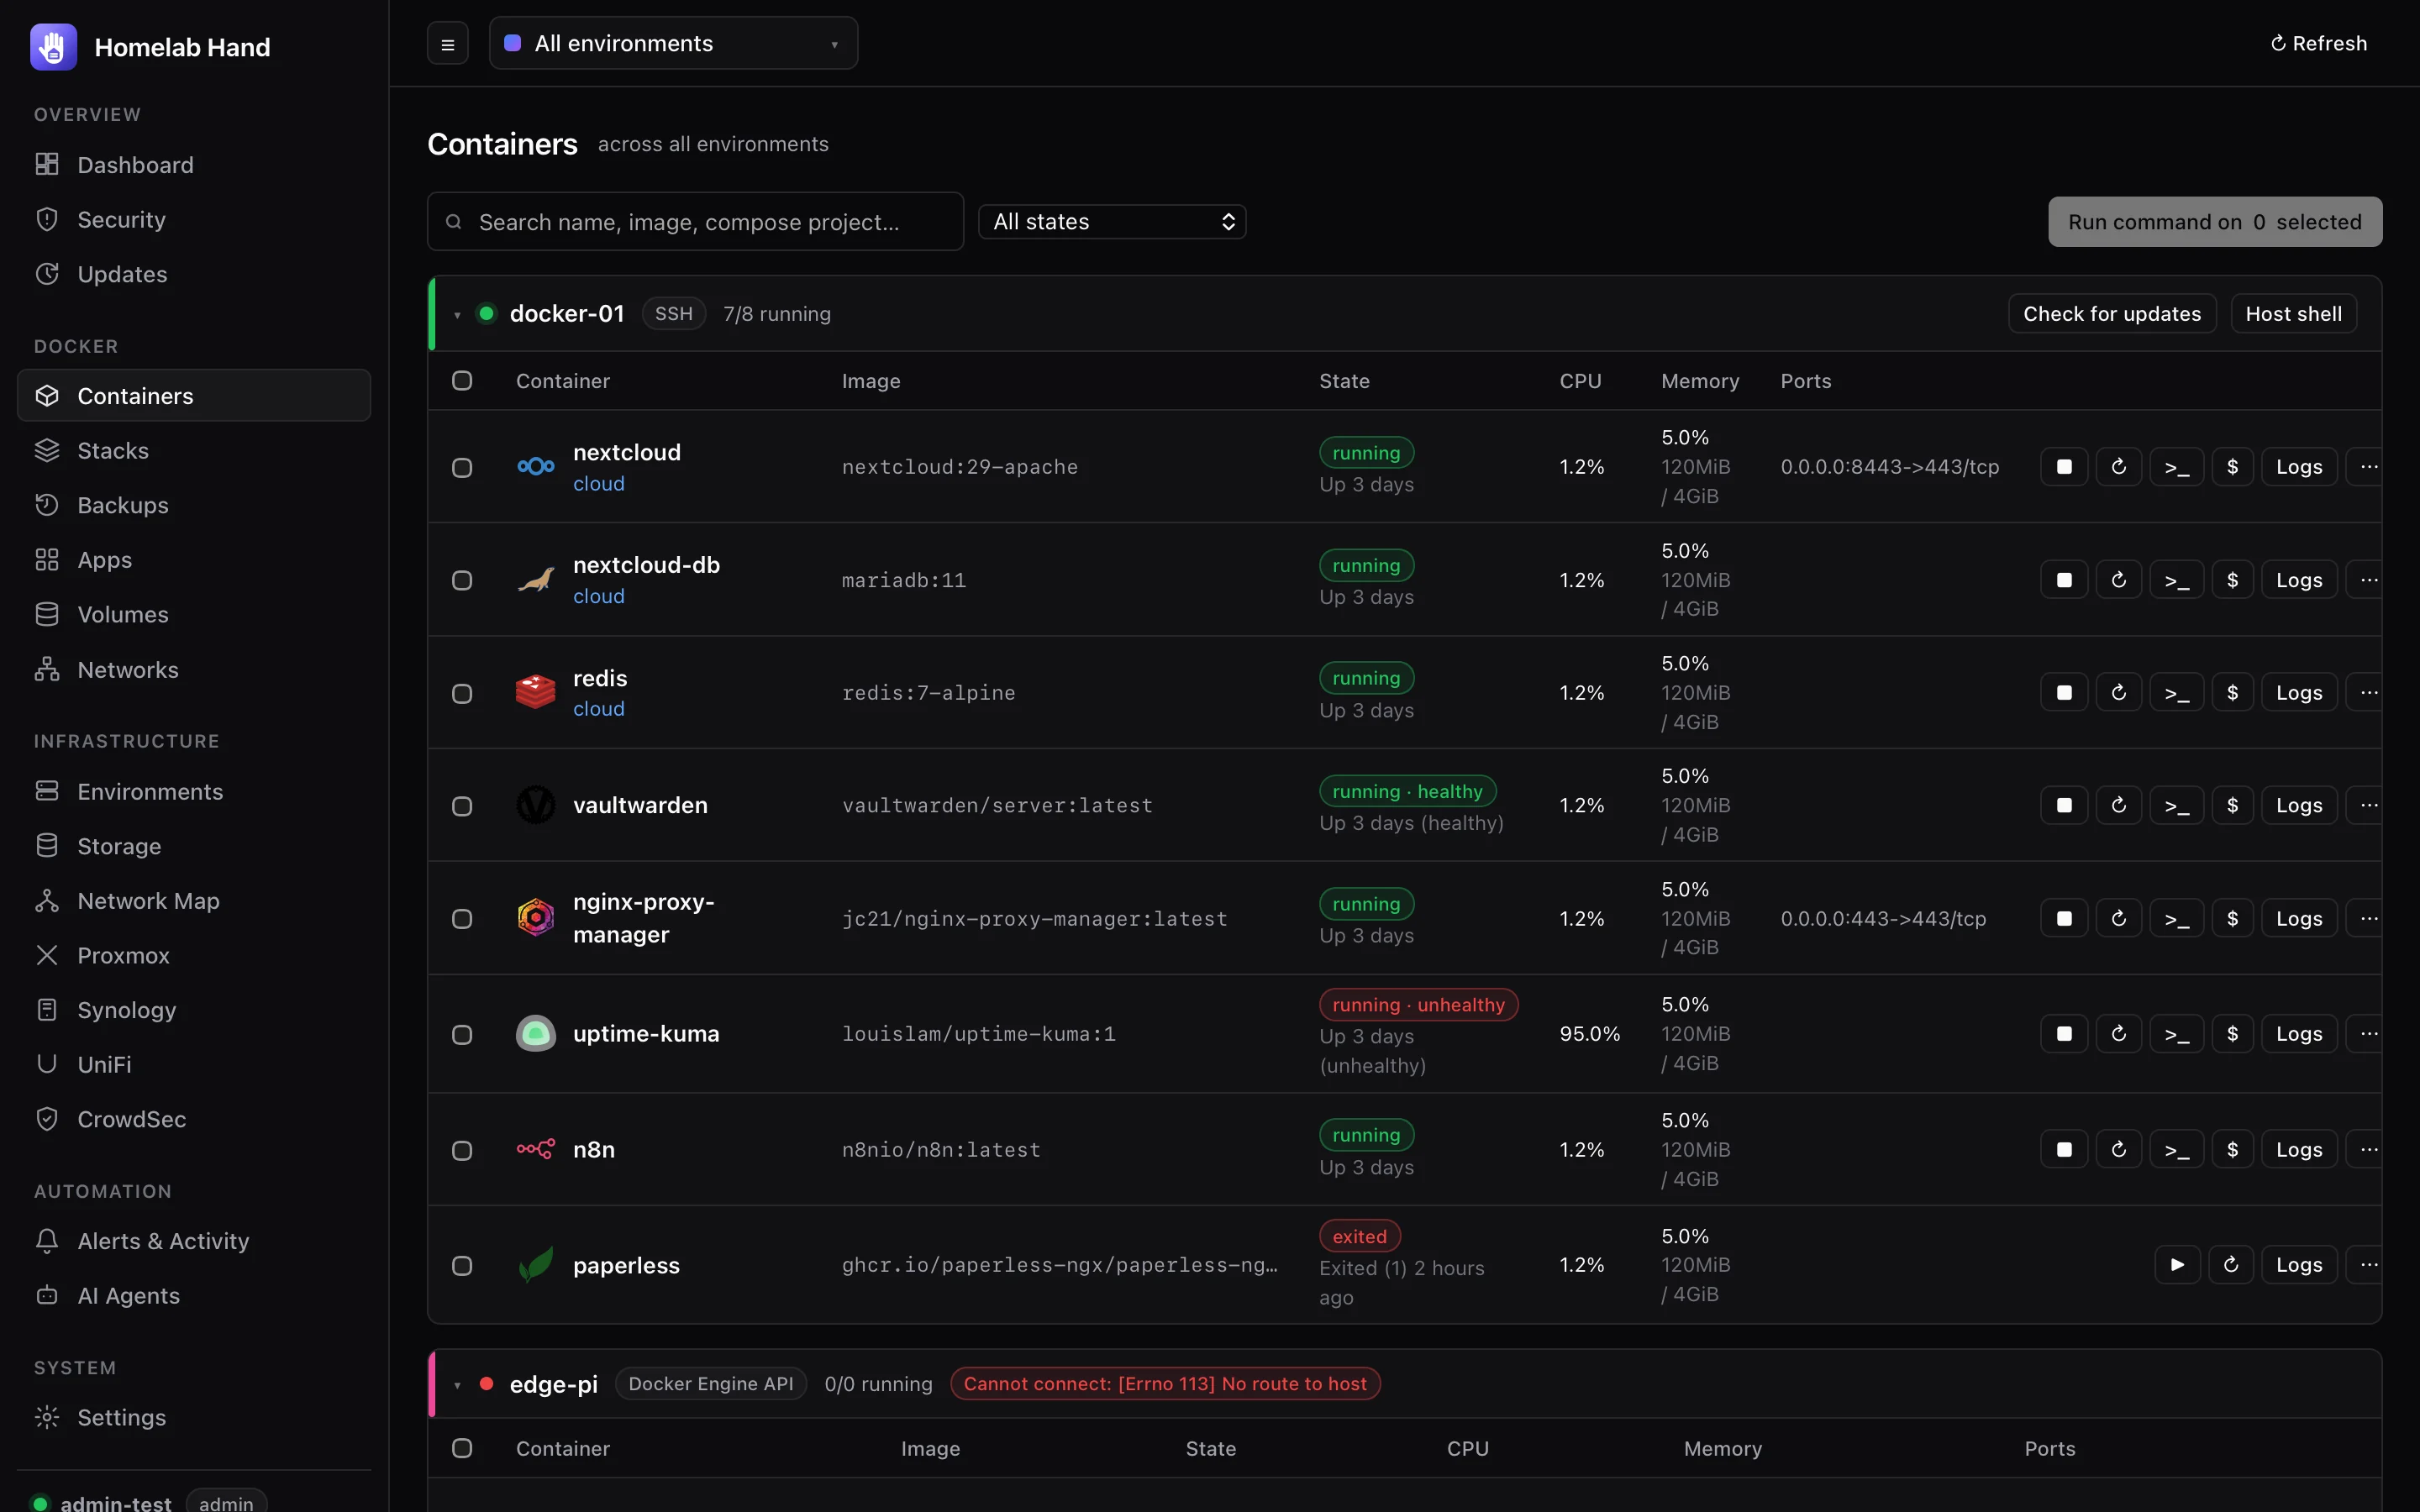Stop the uptime-kuma container
Viewport: 2420px width, 1512px height.
(x=2064, y=1034)
